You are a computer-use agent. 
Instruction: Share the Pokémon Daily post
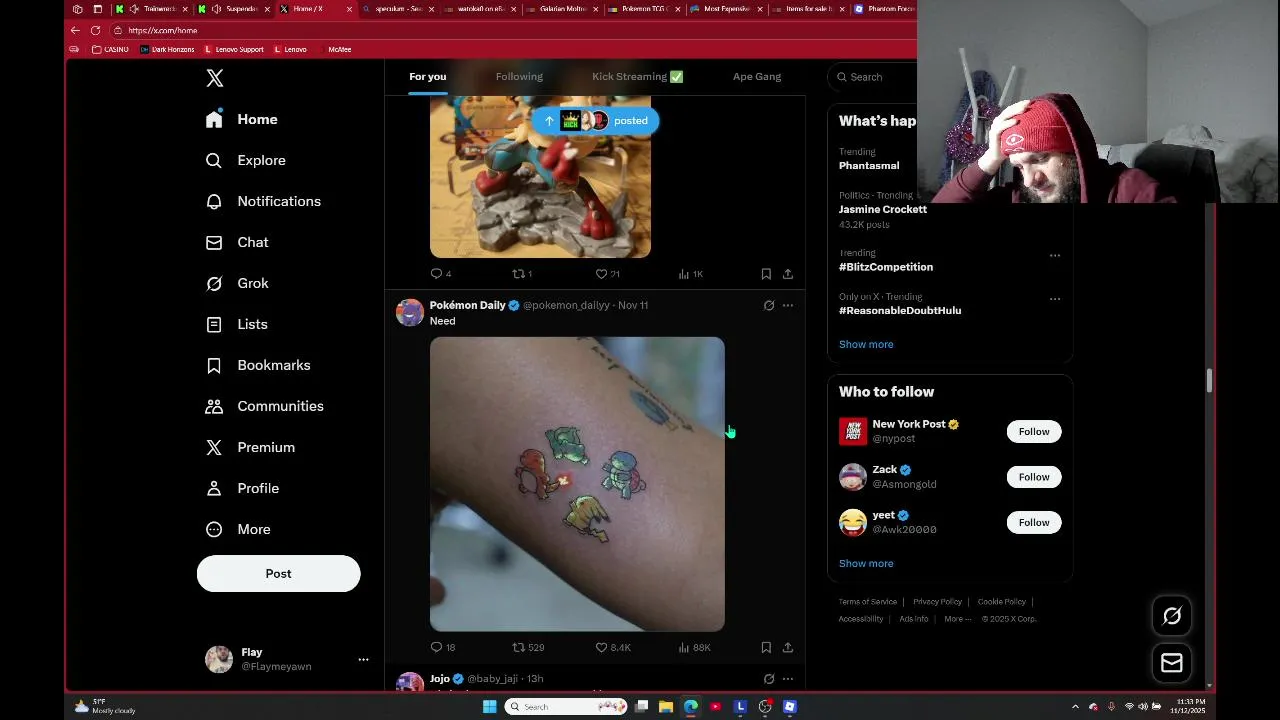click(x=788, y=647)
